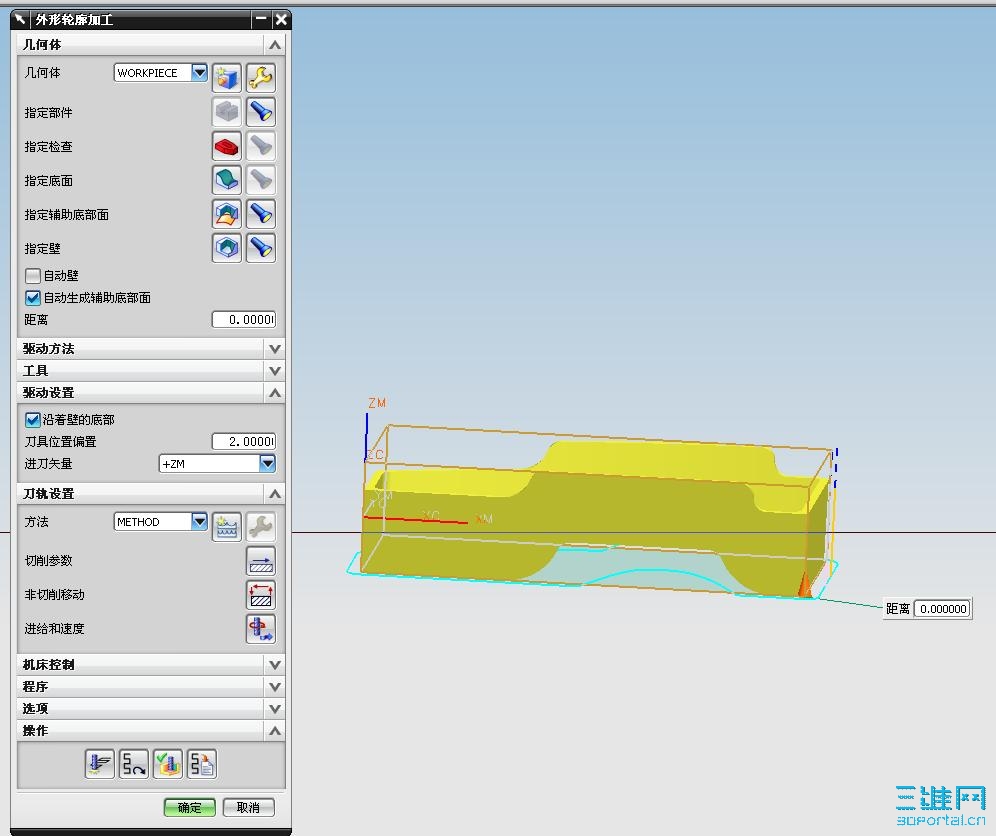Click the 距离 value field in dialog
The image size is (996, 836).
(244, 320)
